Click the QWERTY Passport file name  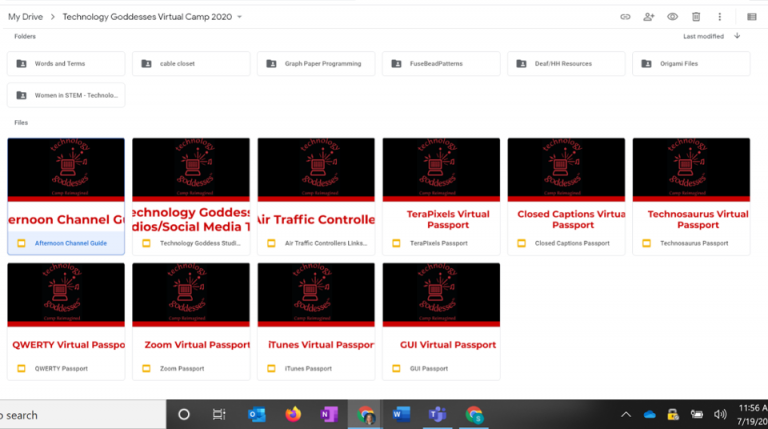point(61,368)
